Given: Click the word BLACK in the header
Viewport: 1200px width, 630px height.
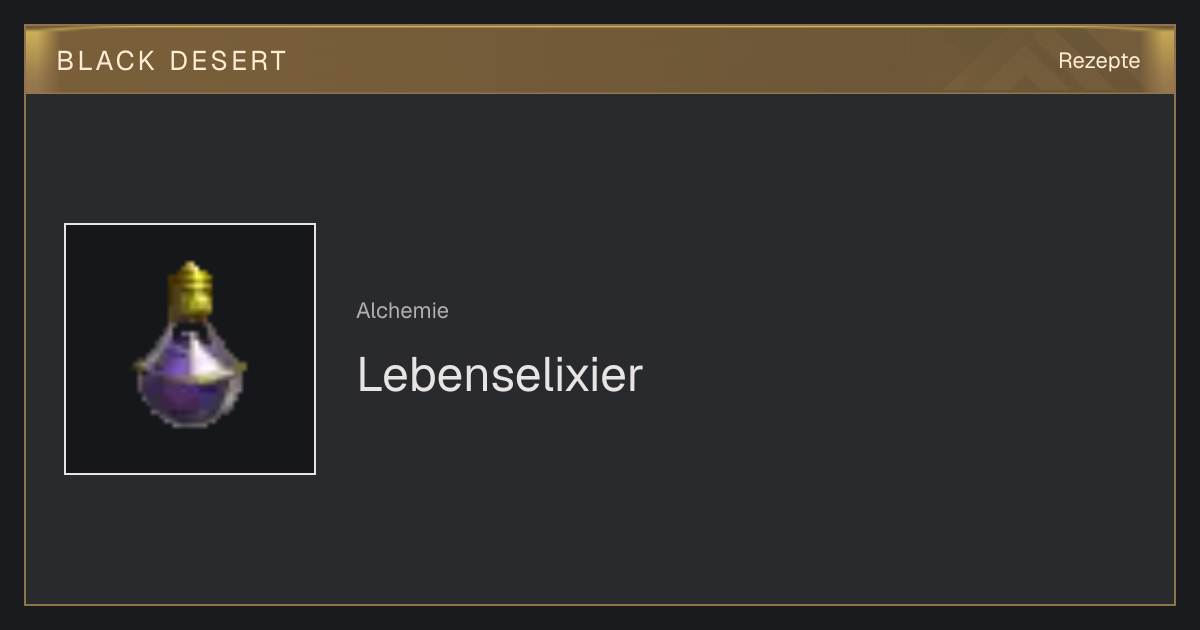Looking at the screenshot, I should (x=106, y=60).
